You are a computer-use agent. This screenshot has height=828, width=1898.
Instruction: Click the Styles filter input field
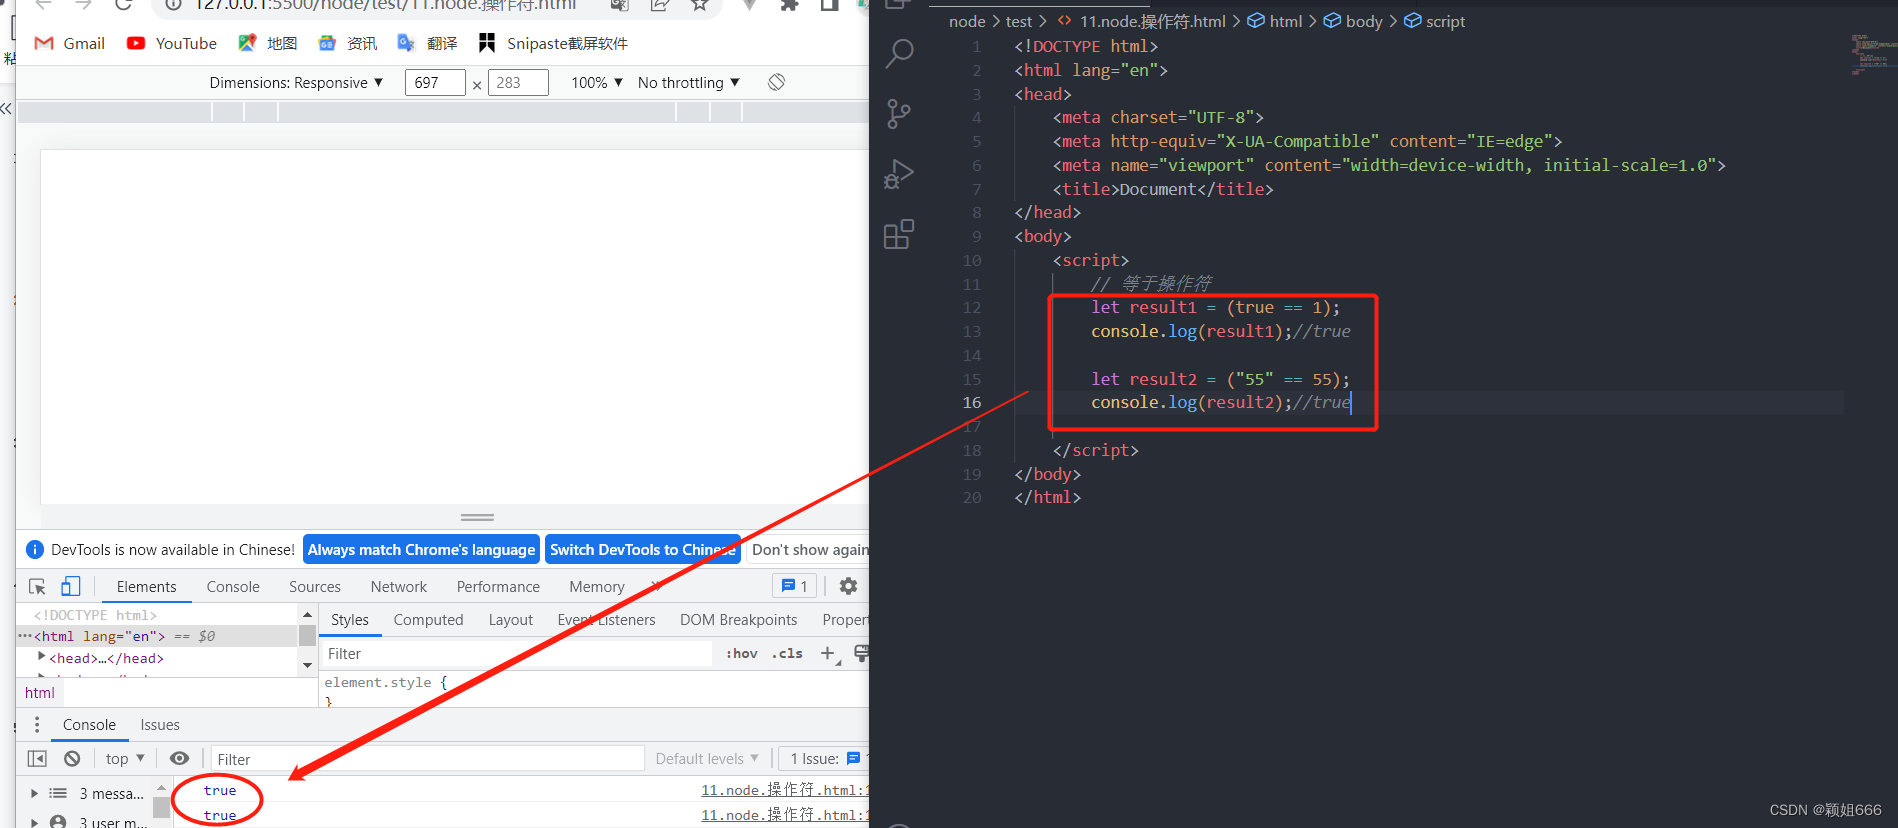click(x=516, y=654)
